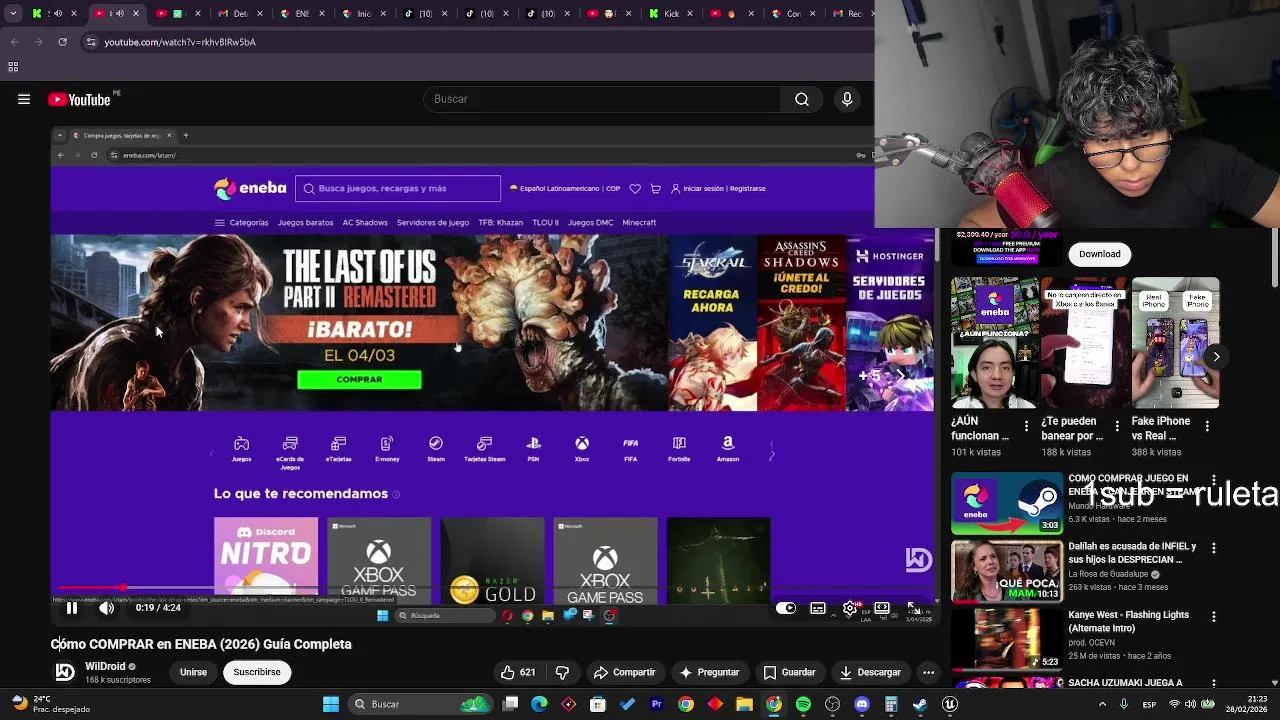Open the site info icon in address bar

click(x=91, y=42)
